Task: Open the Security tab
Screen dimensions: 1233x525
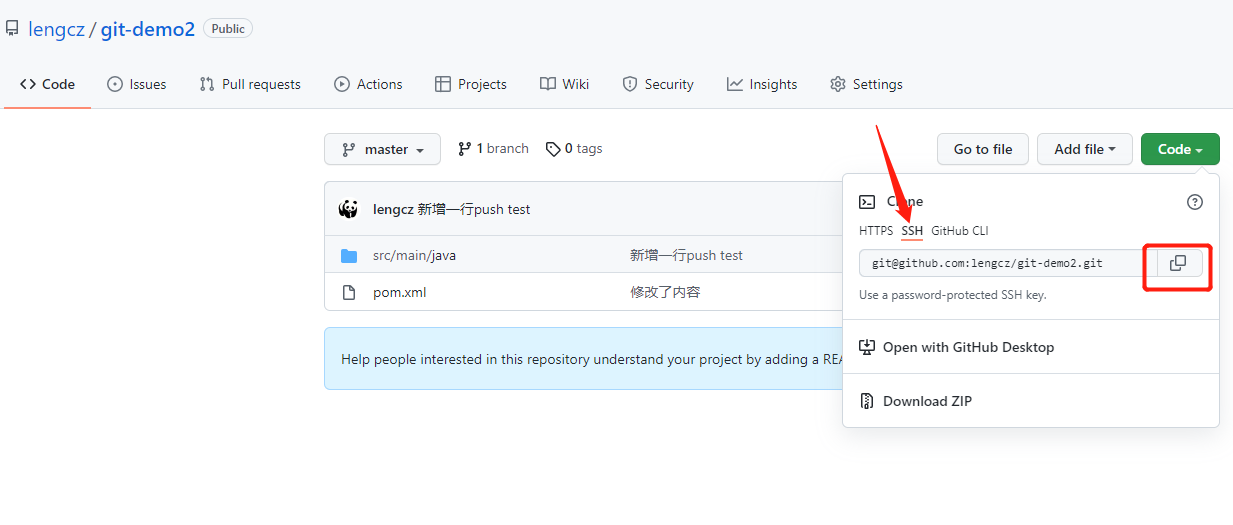Action: [658, 84]
